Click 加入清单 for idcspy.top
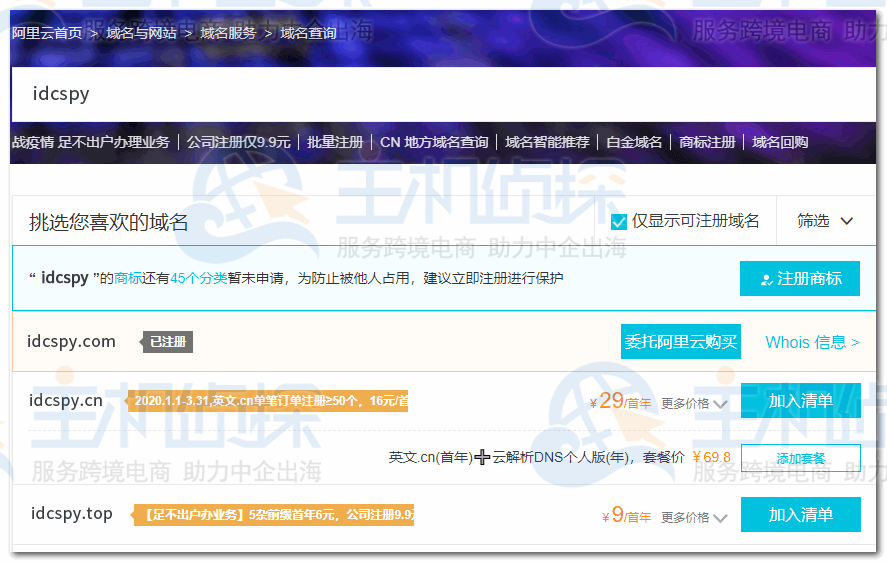The width and height of the screenshot is (887, 563). pos(800,514)
